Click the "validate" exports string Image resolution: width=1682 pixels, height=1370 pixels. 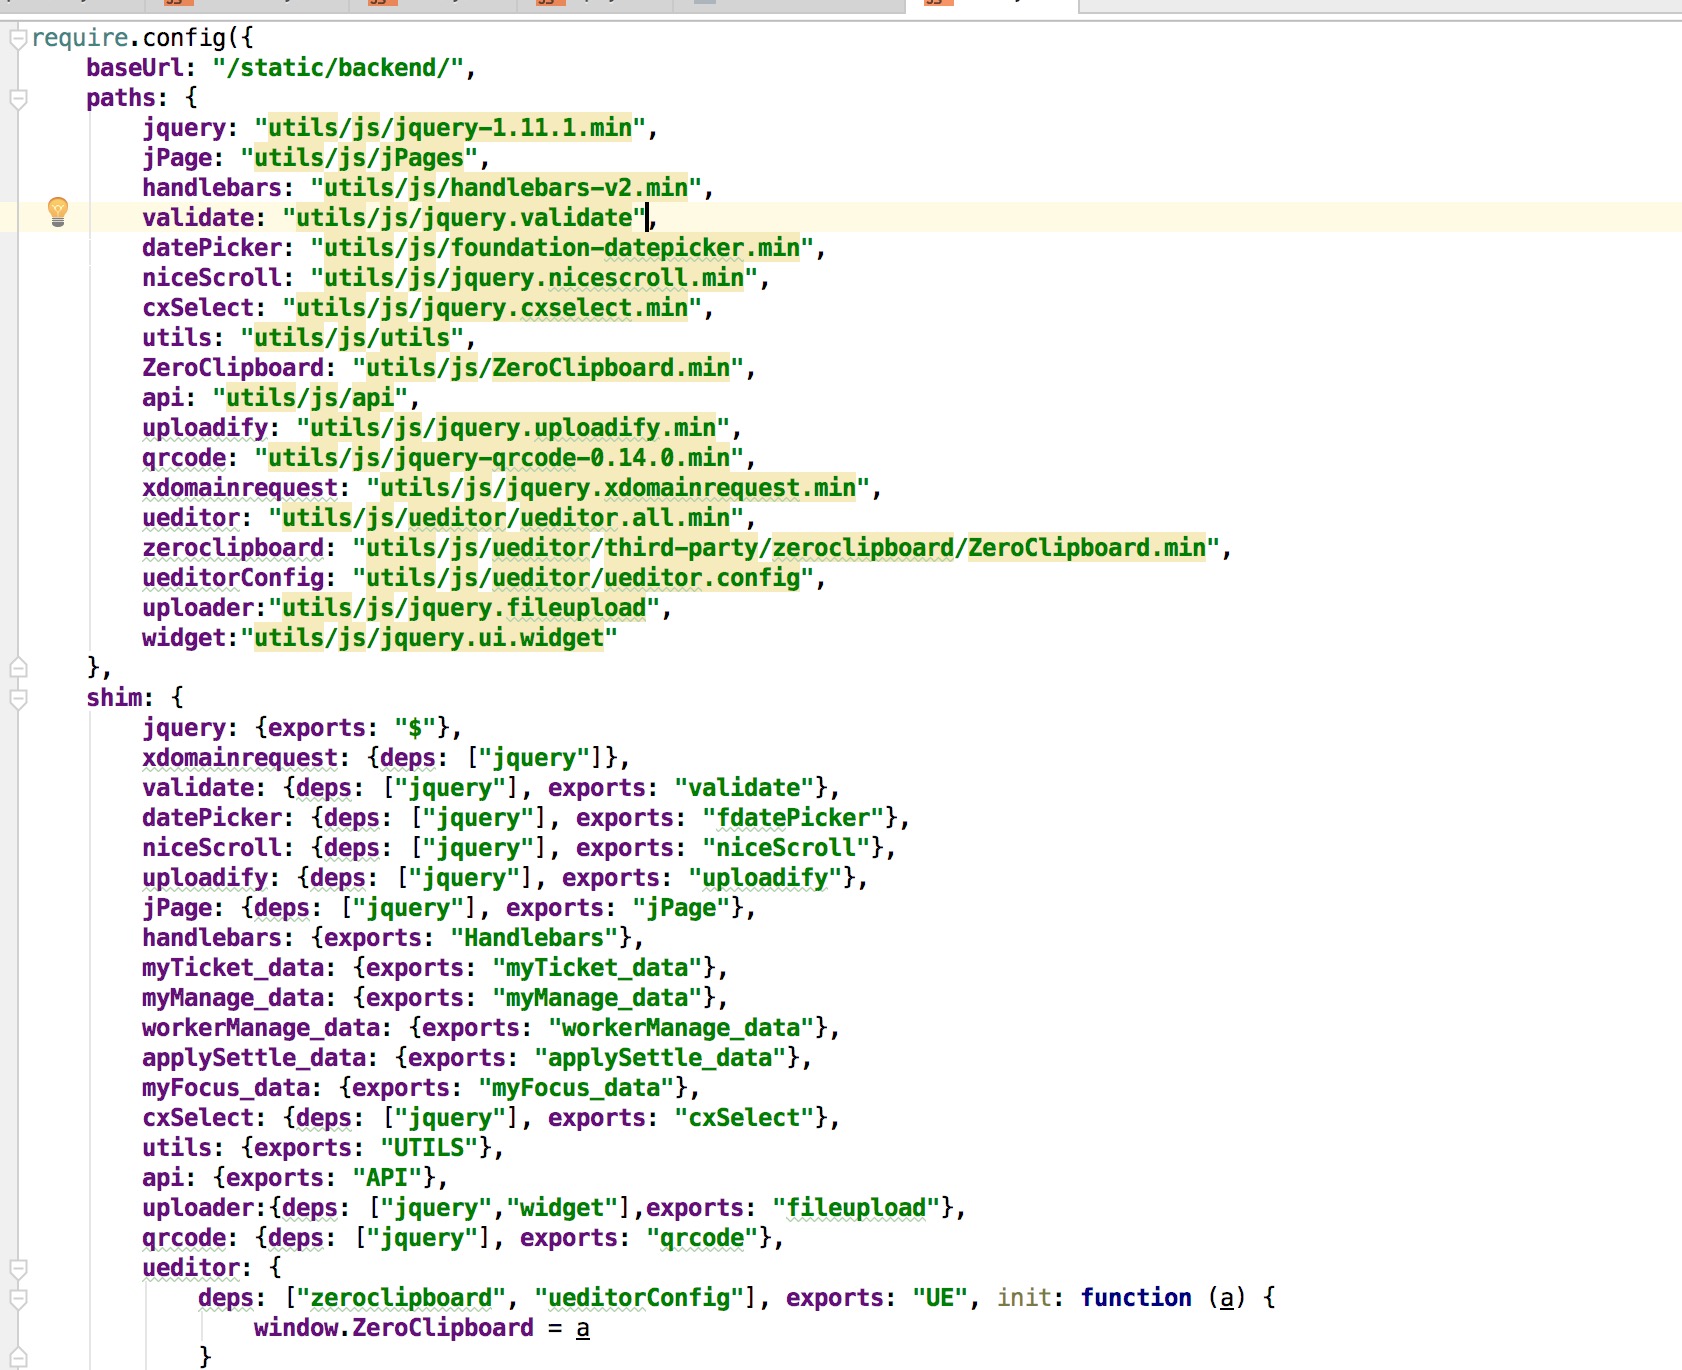744,788
